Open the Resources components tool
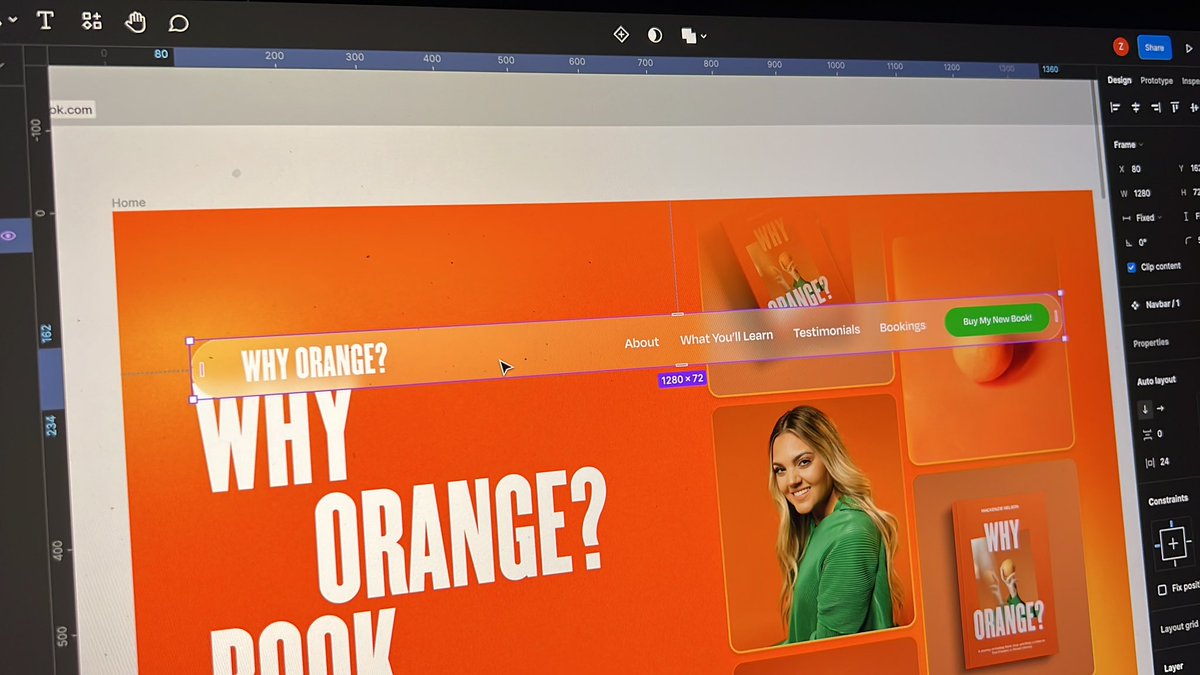This screenshot has width=1200, height=675. click(x=92, y=21)
